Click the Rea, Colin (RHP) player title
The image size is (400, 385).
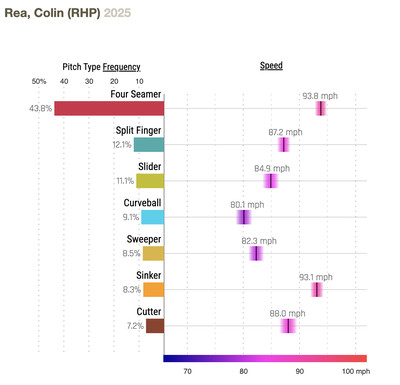[52, 13]
